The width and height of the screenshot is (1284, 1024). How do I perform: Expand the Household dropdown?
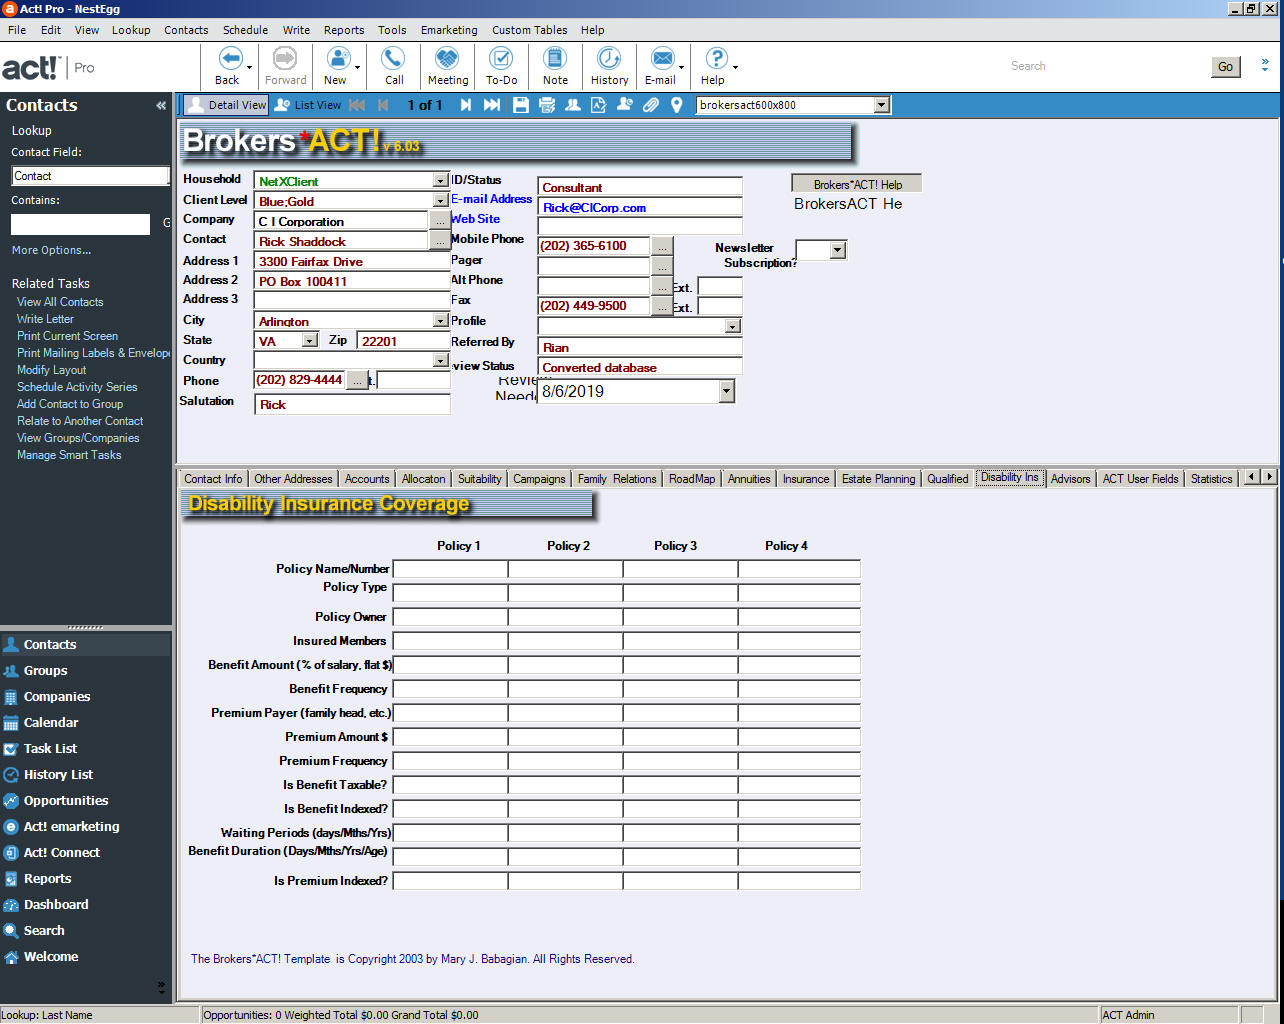pos(440,181)
